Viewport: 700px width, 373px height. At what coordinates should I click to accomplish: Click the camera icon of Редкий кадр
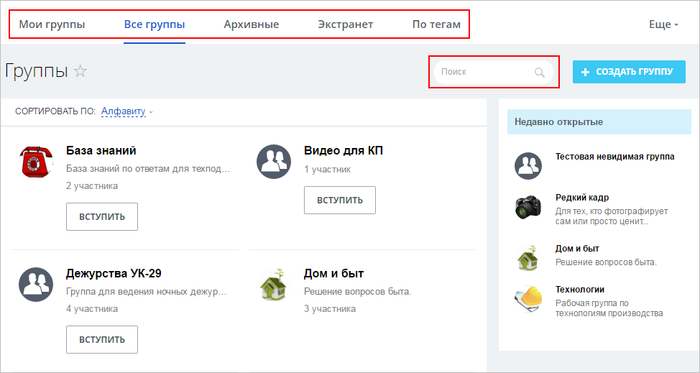(528, 207)
